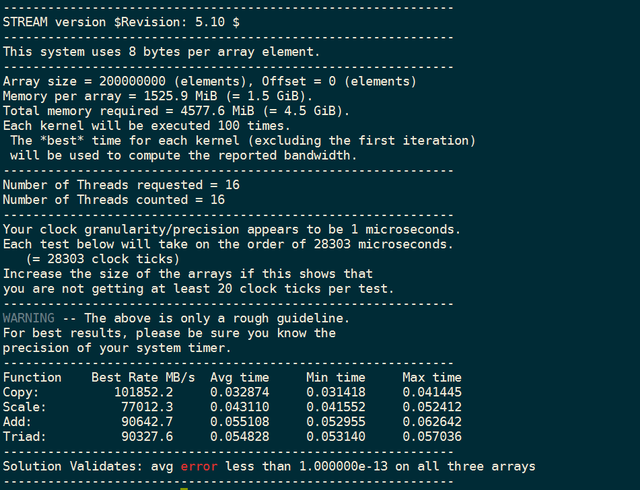
Task: Click the Copy max time value 0.041445
Action: pyautogui.click(x=432, y=392)
